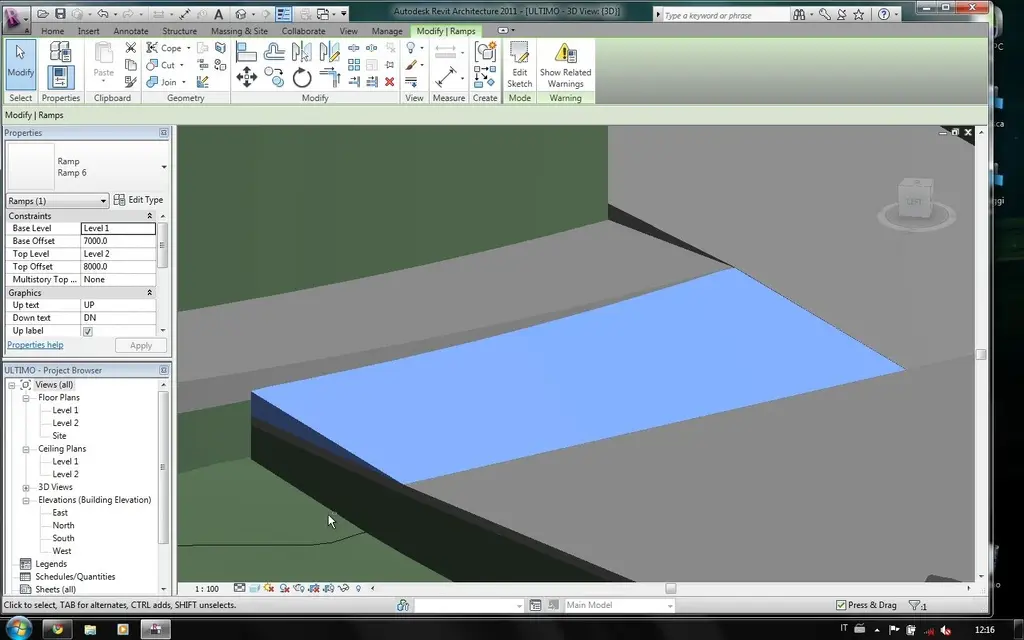Click Copy to Clipboard icon

point(131,65)
